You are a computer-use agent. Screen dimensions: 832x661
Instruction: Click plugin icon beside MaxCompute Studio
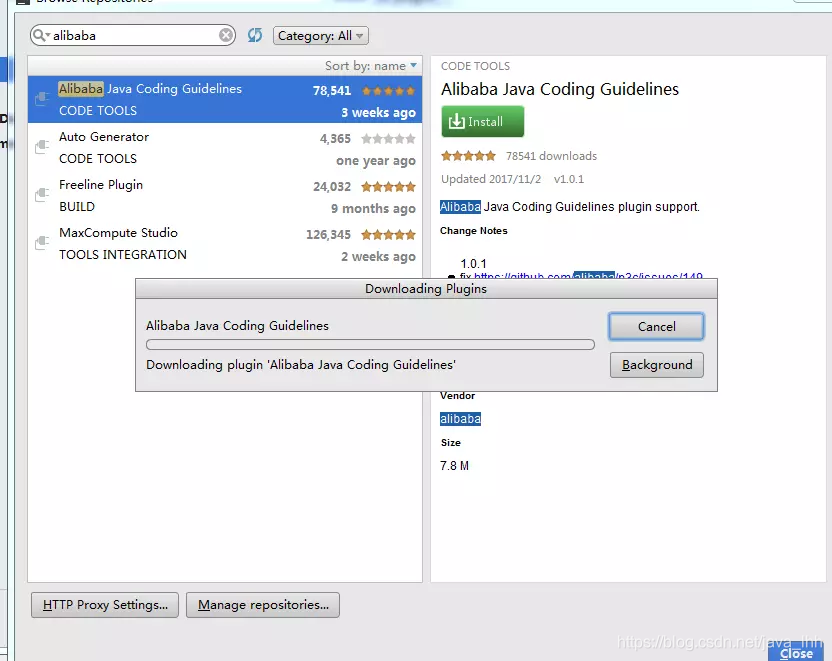coord(42,242)
